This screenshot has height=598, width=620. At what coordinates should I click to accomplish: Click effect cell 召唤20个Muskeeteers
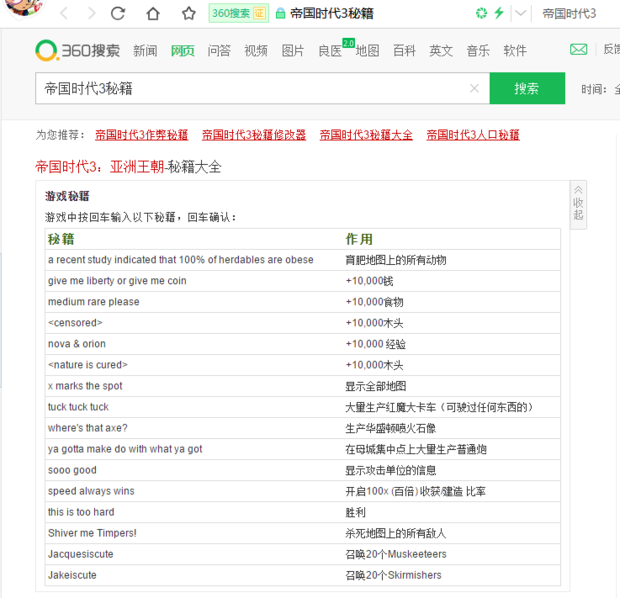(396, 554)
